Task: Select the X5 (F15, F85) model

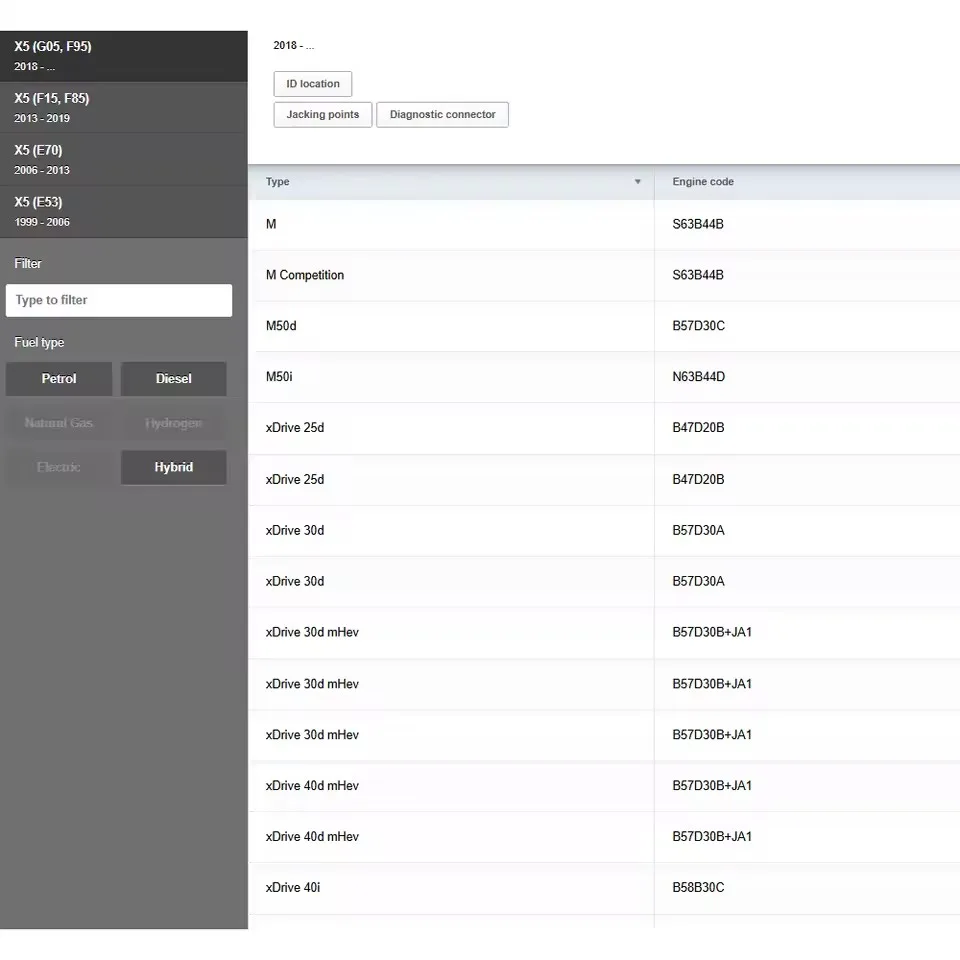Action: (124, 108)
